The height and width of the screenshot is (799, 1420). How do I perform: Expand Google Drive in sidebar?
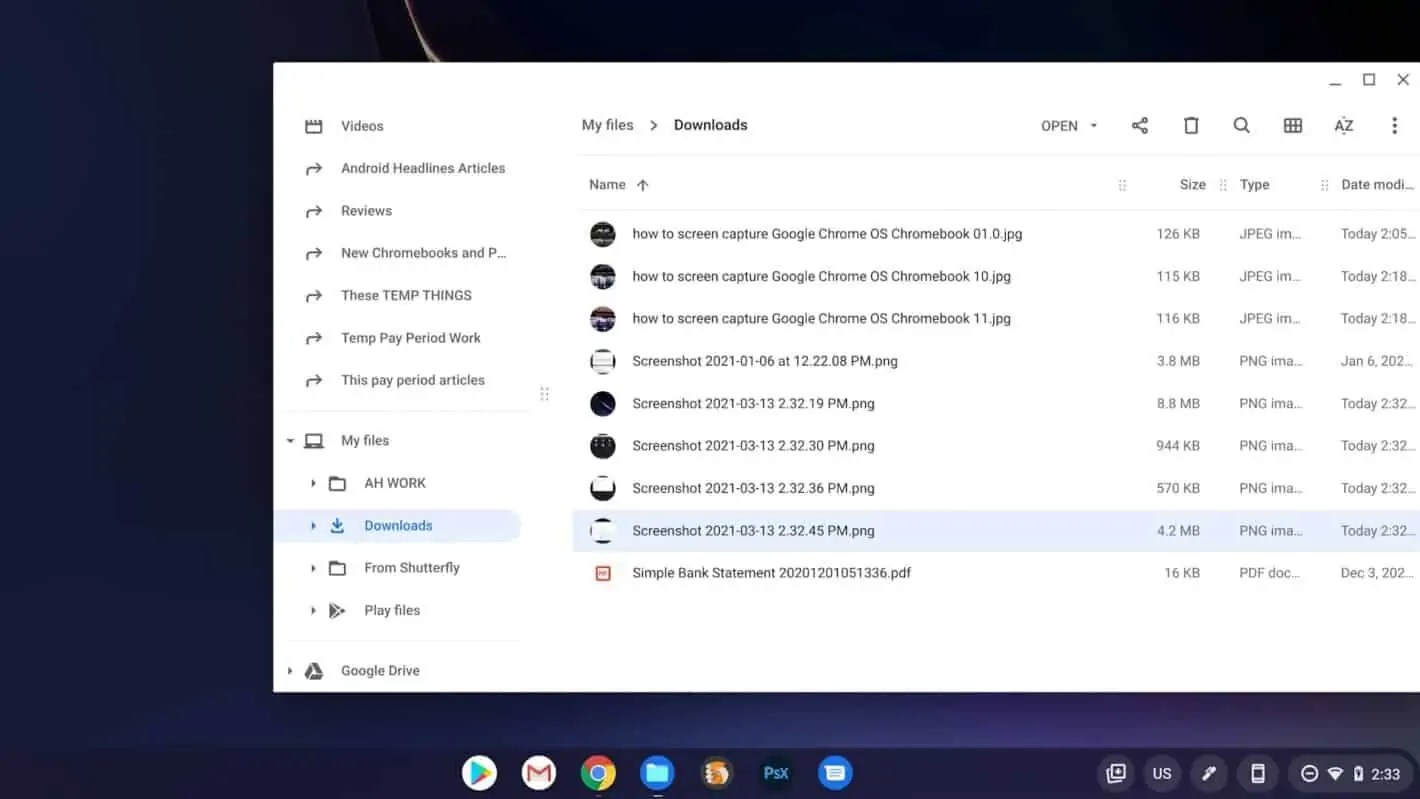point(290,671)
